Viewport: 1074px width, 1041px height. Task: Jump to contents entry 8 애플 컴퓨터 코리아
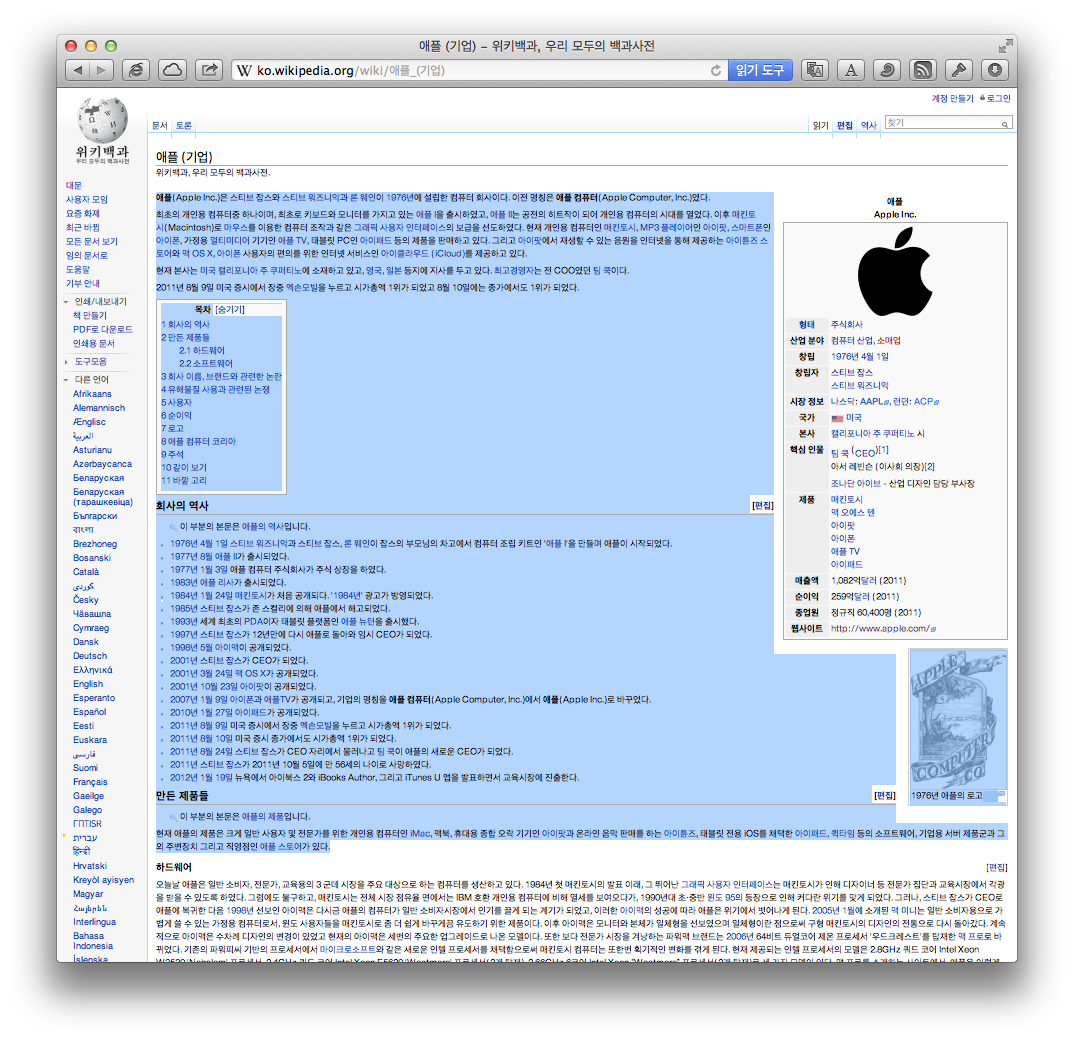coord(199,442)
